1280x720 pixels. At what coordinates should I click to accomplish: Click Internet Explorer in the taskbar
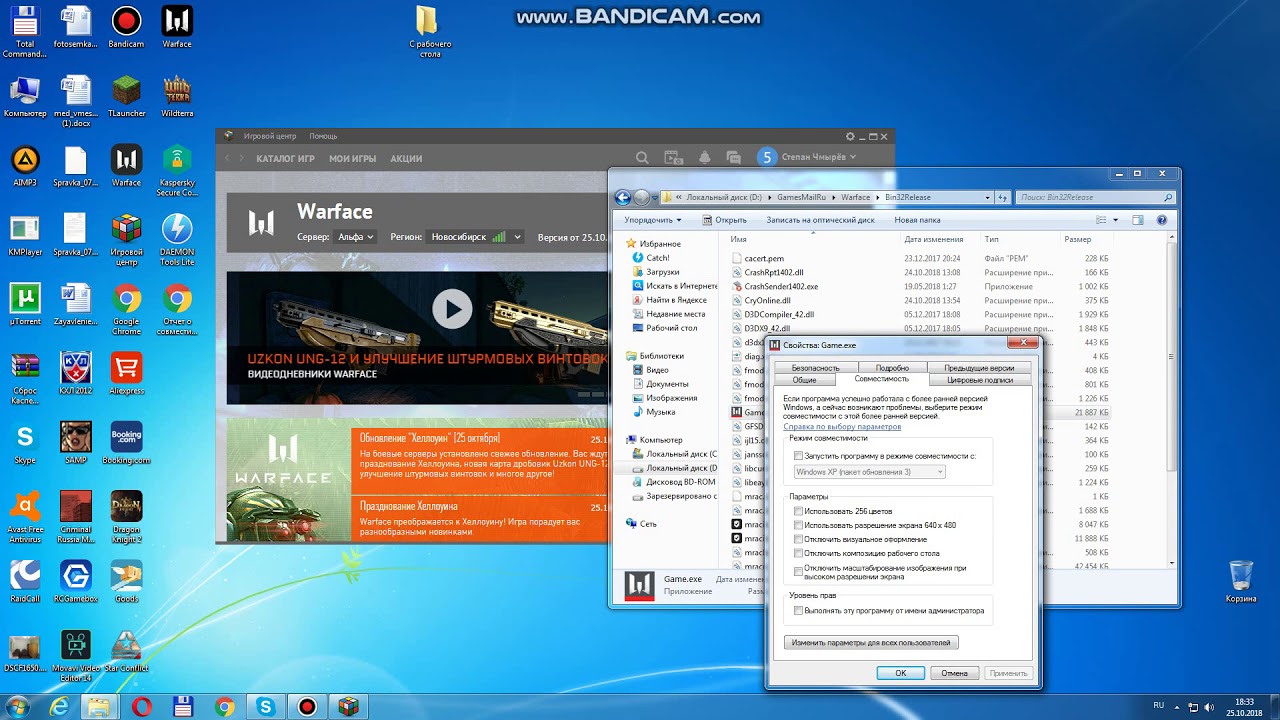[59, 706]
